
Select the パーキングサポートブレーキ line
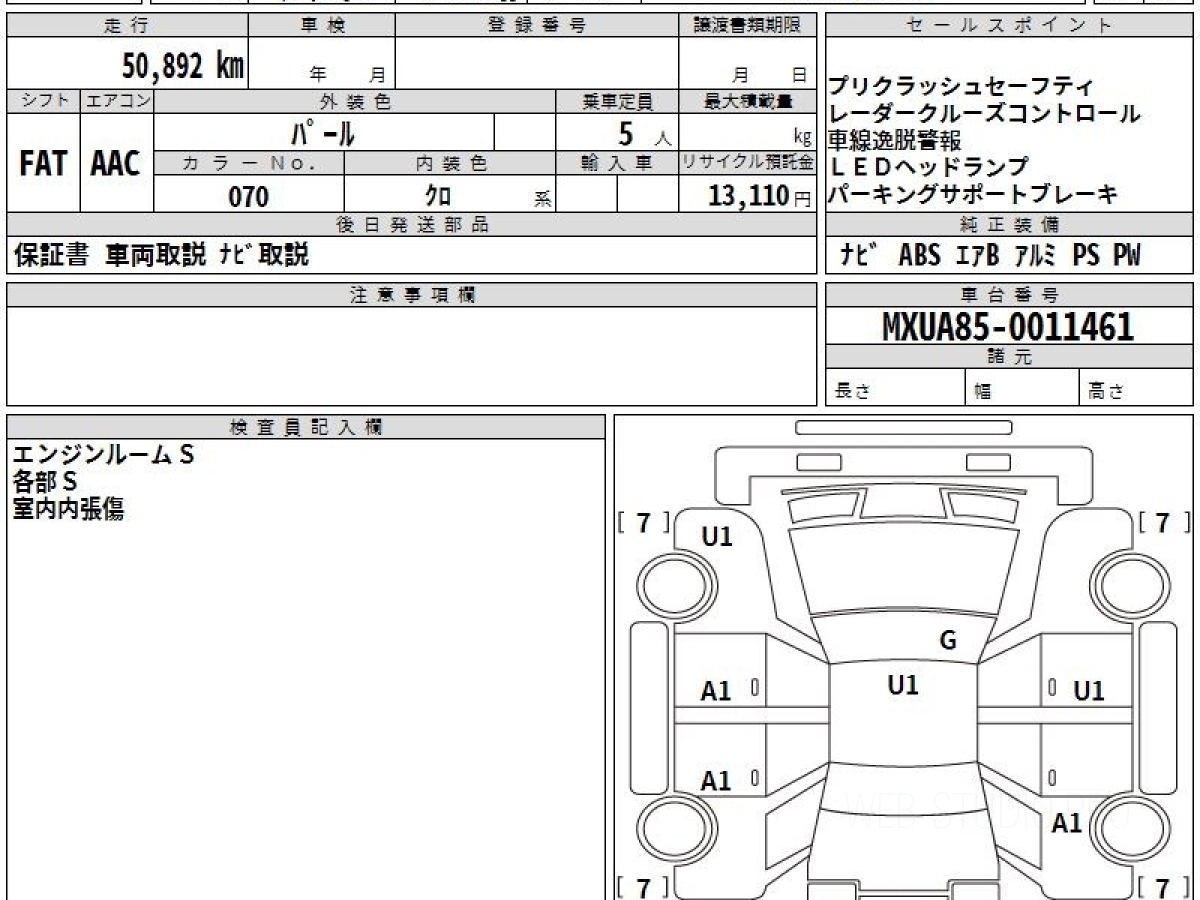973,194
